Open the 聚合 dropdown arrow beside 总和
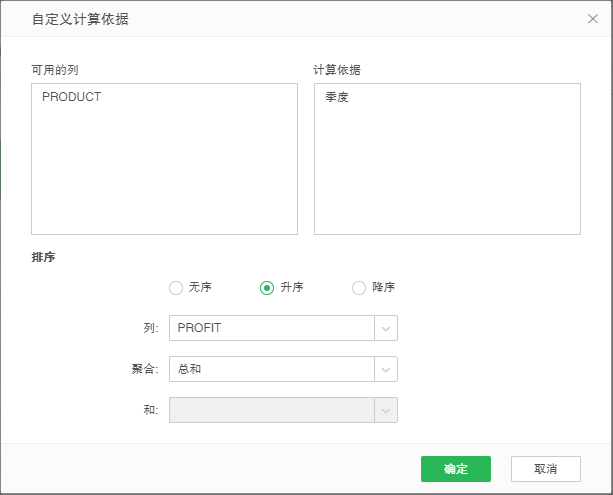 pos(386,369)
